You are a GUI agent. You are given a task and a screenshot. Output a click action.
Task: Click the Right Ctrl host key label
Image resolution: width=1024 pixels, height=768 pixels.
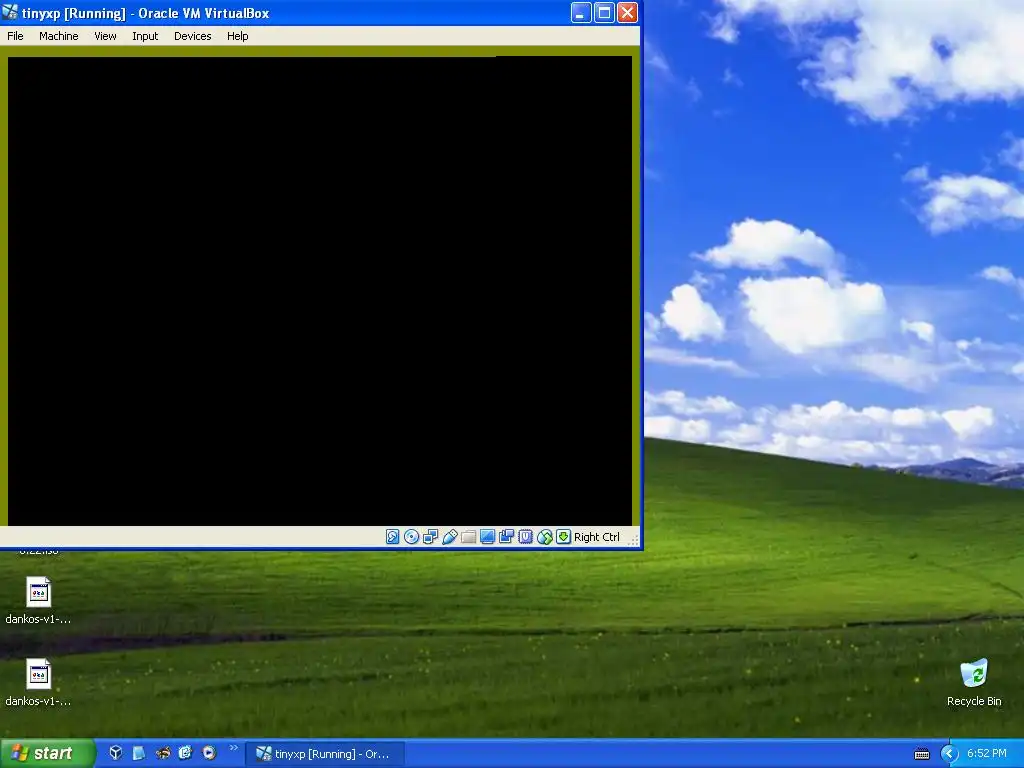(x=596, y=537)
